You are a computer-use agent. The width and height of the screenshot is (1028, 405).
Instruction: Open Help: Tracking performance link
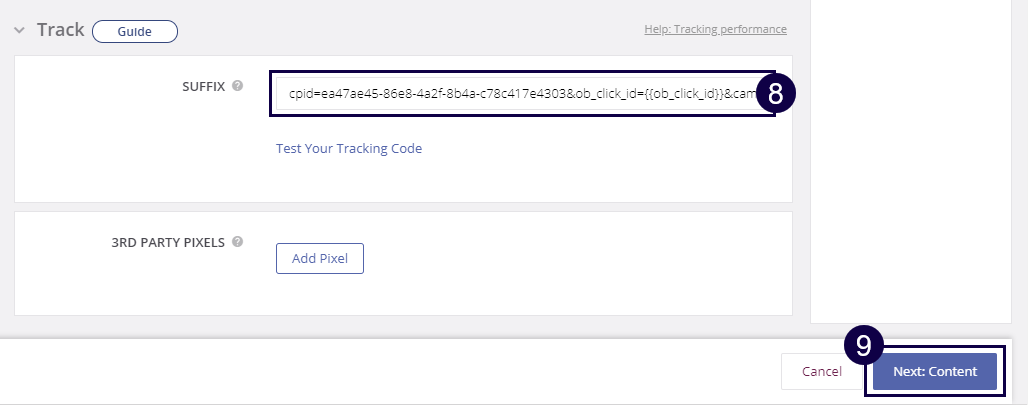715,29
